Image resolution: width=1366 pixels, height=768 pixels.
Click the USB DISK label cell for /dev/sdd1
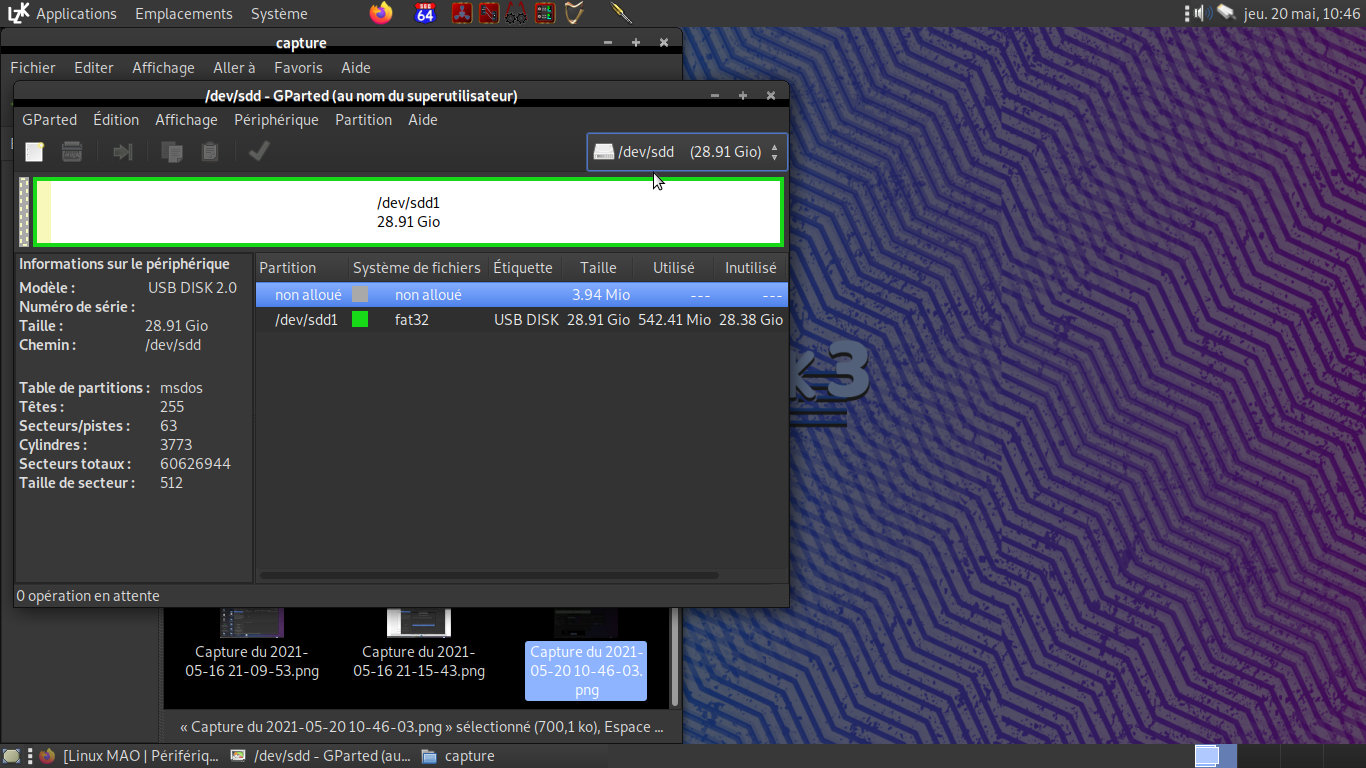[527, 320]
